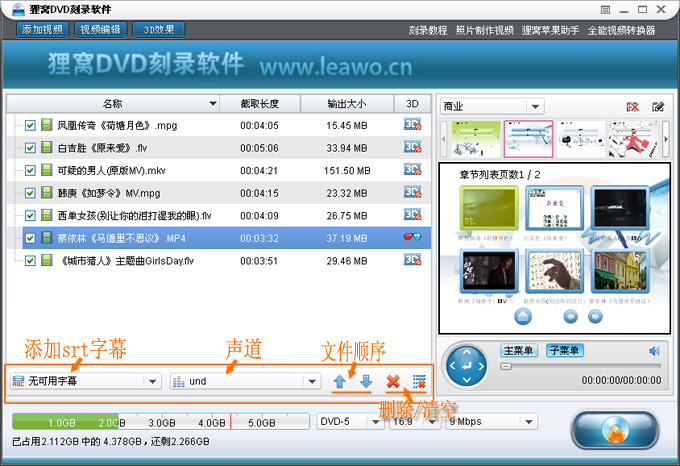Select the red running figure template thumbnail
The height and width of the screenshot is (466, 680).
click(x=633, y=139)
